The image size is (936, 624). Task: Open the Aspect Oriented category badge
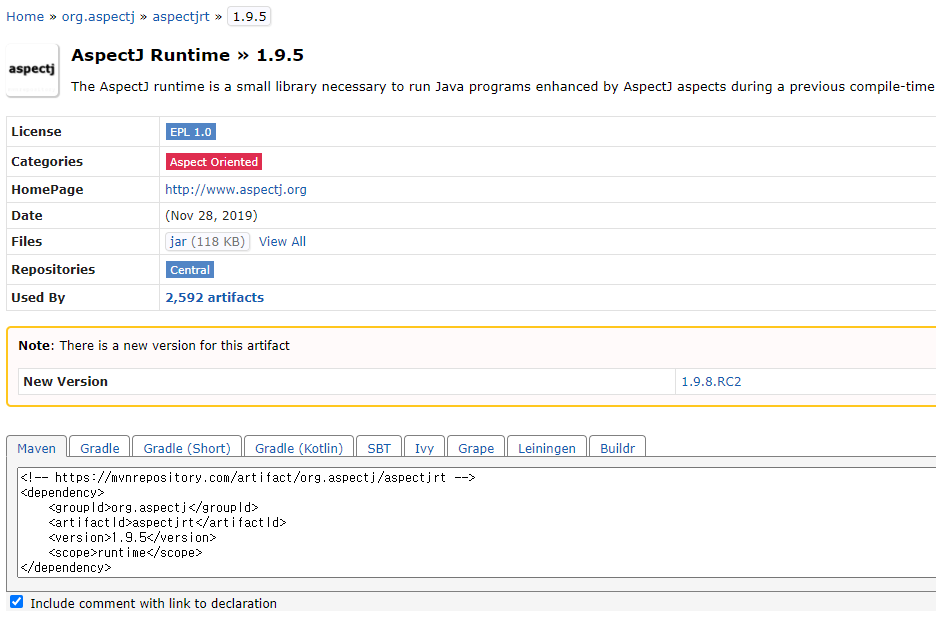214,162
